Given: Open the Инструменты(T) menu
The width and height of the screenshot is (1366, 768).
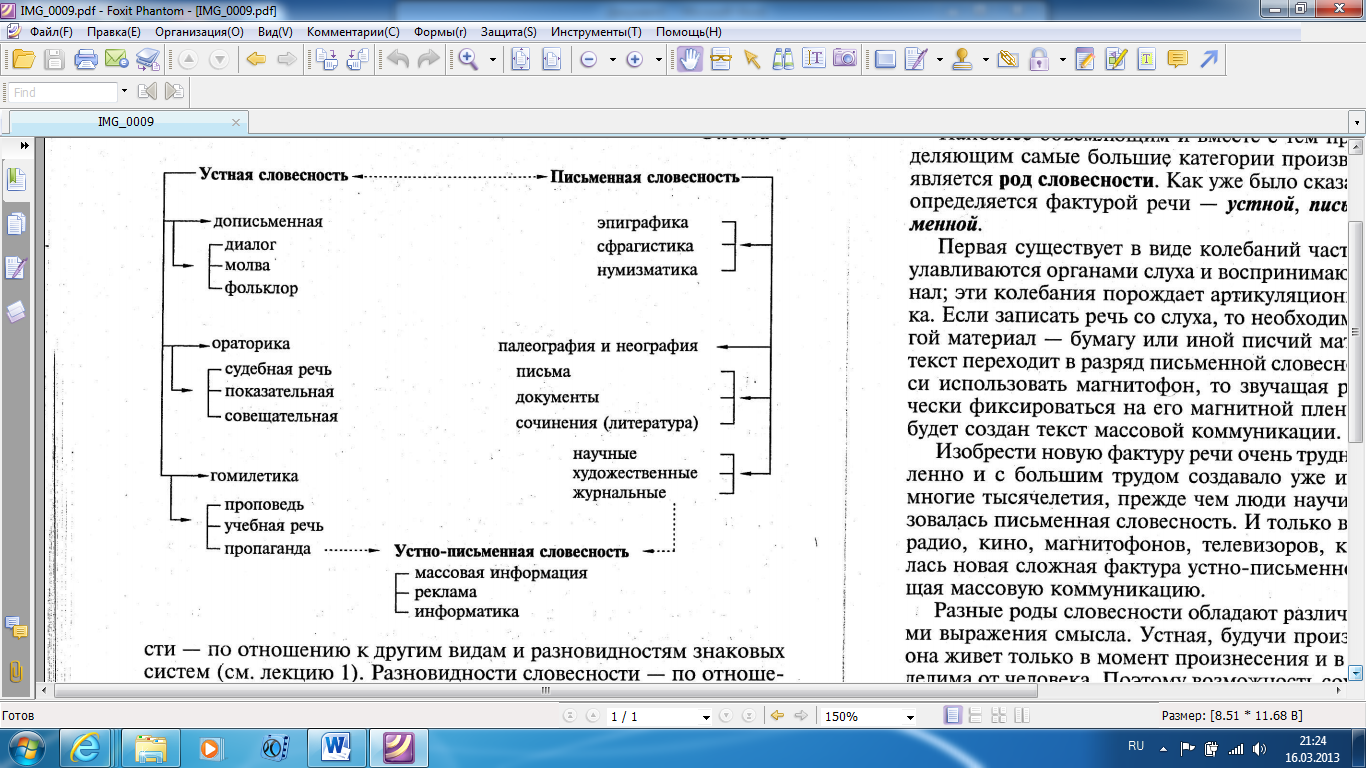Looking at the screenshot, I should pos(596,32).
